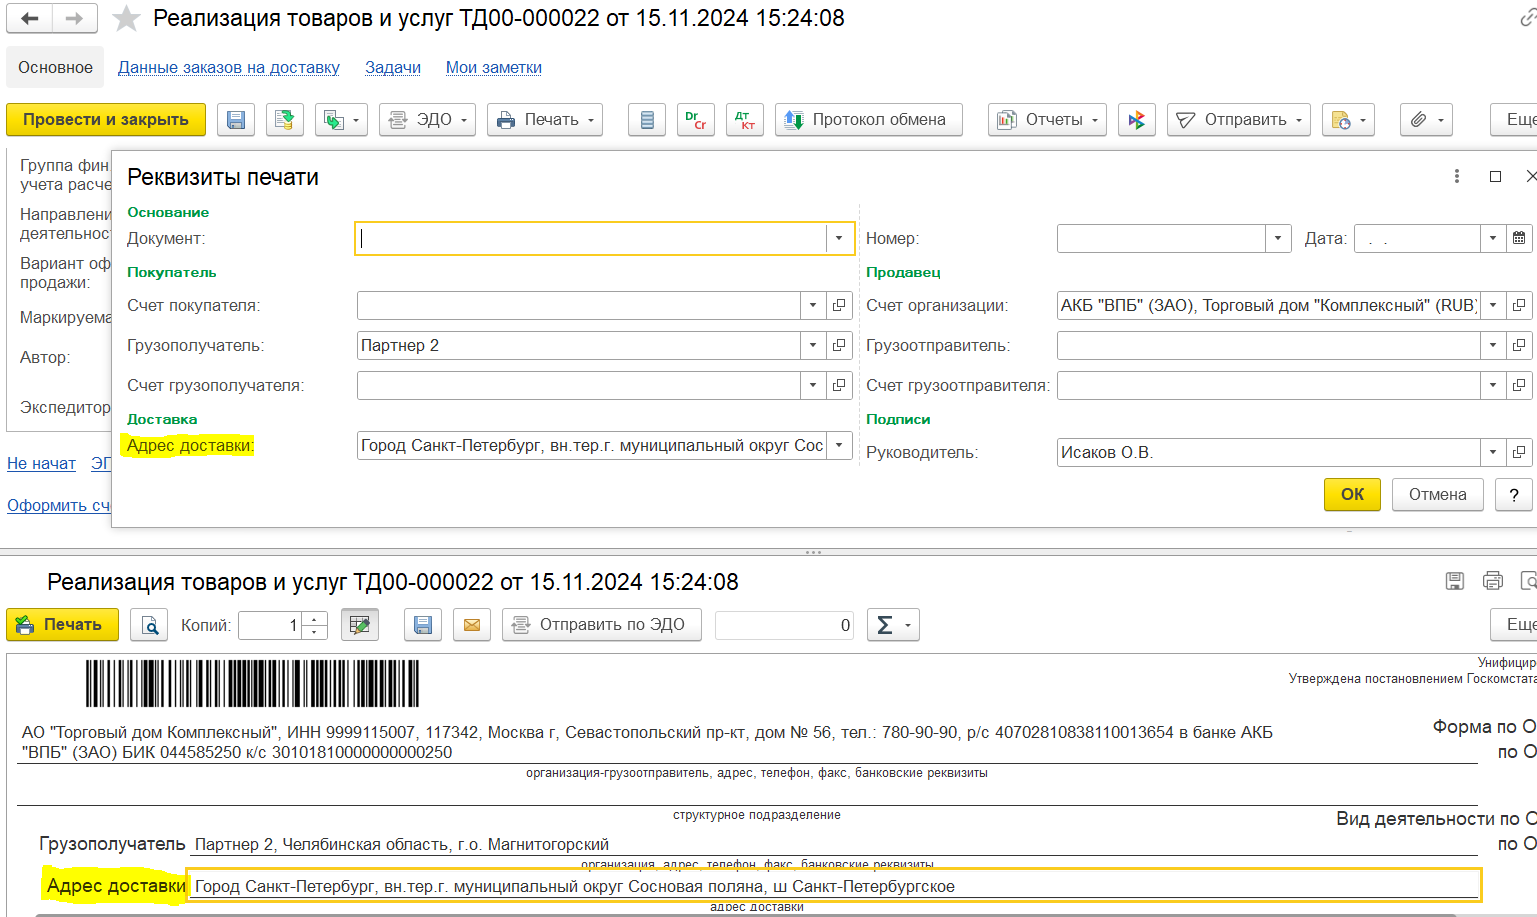The height and width of the screenshot is (917, 1537).
Task: Click into the Грузоотправитель input field
Action: (x=1267, y=346)
